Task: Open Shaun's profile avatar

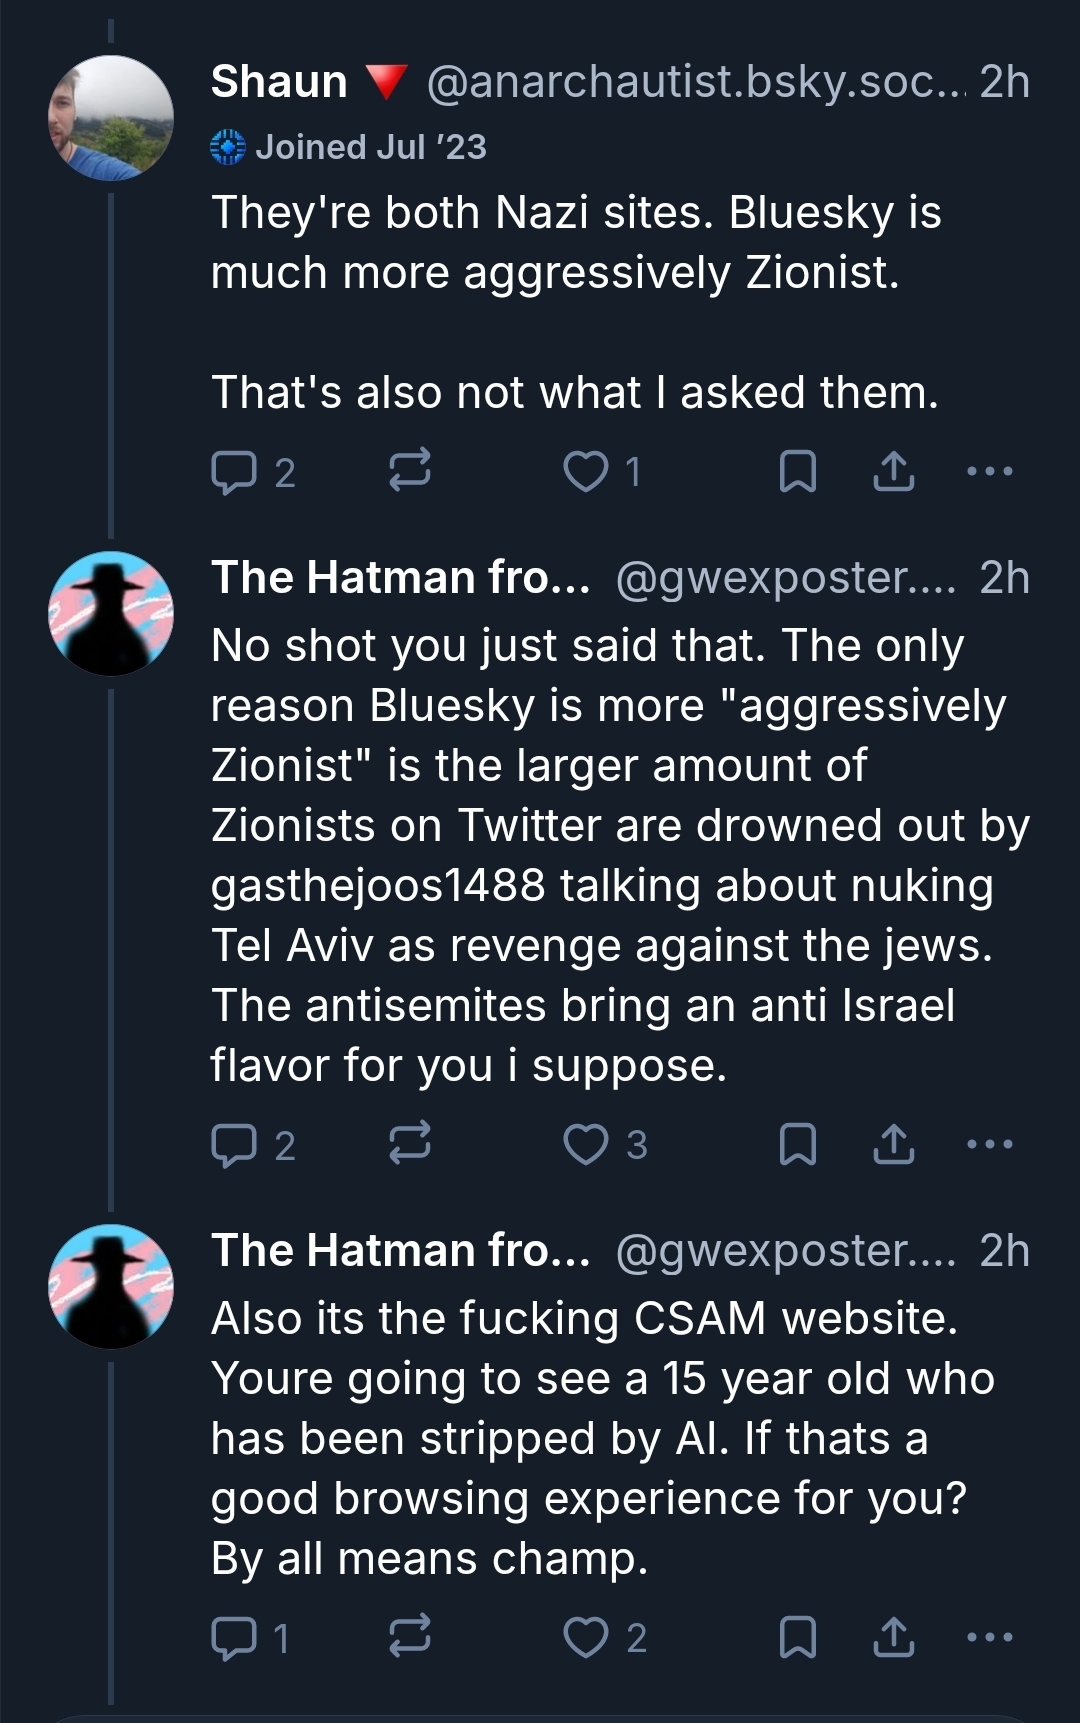Action: coord(111,118)
